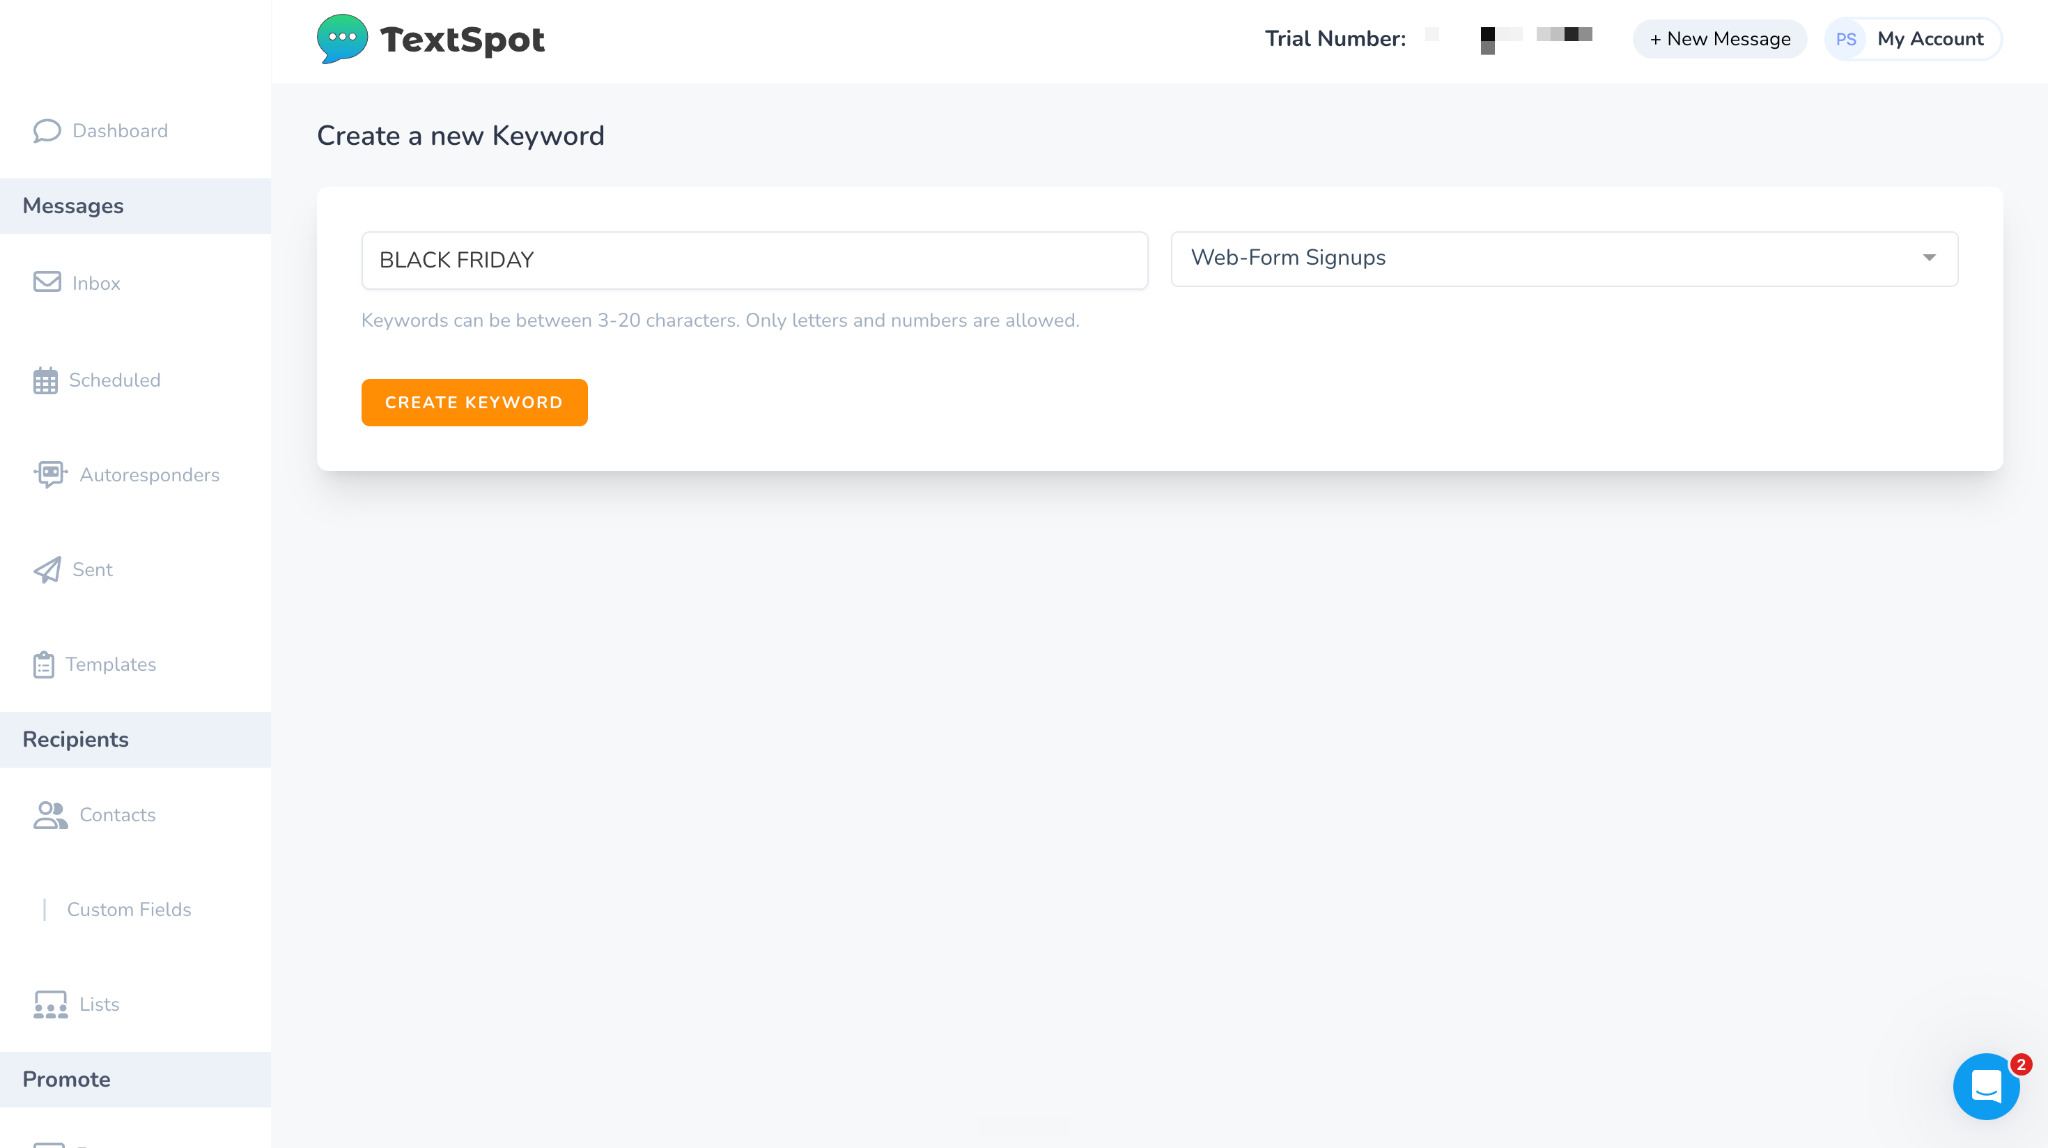2048x1148 pixels.
Task: Click the Scheduled calendar icon
Action: [45, 380]
